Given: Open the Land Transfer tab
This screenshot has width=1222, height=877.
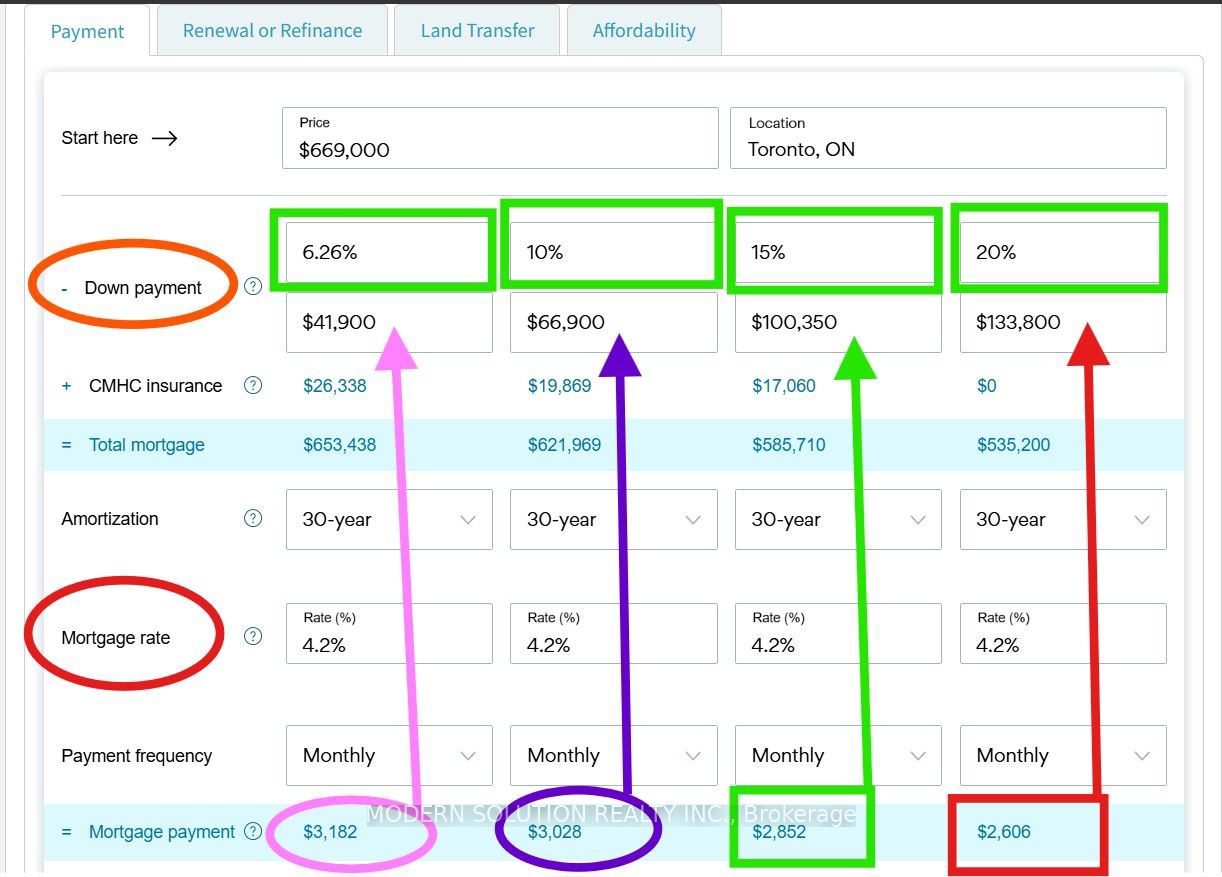Looking at the screenshot, I should coord(477,30).
